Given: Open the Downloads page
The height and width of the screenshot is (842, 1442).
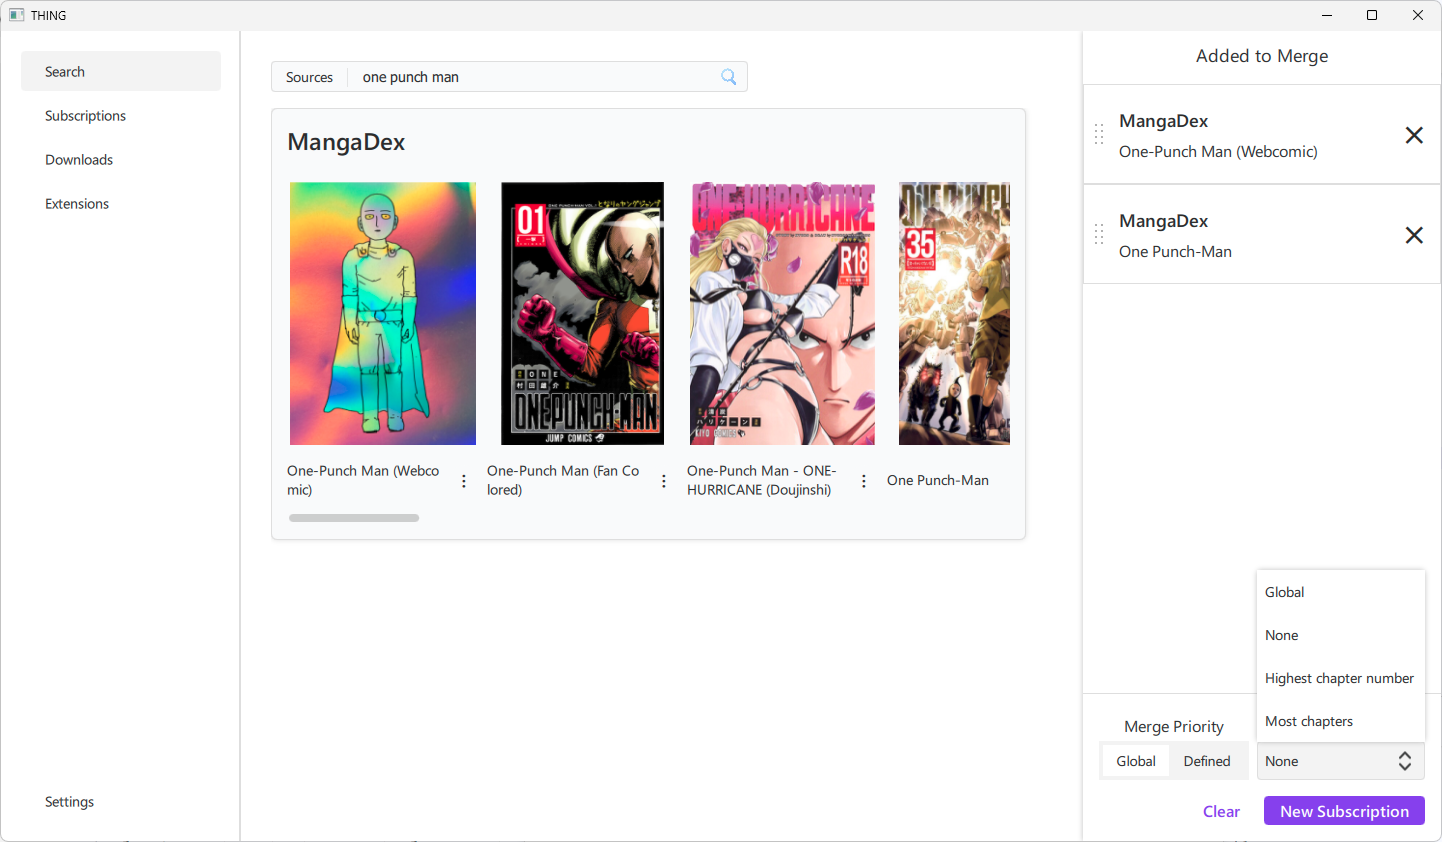Looking at the screenshot, I should pyautogui.click(x=121, y=160).
